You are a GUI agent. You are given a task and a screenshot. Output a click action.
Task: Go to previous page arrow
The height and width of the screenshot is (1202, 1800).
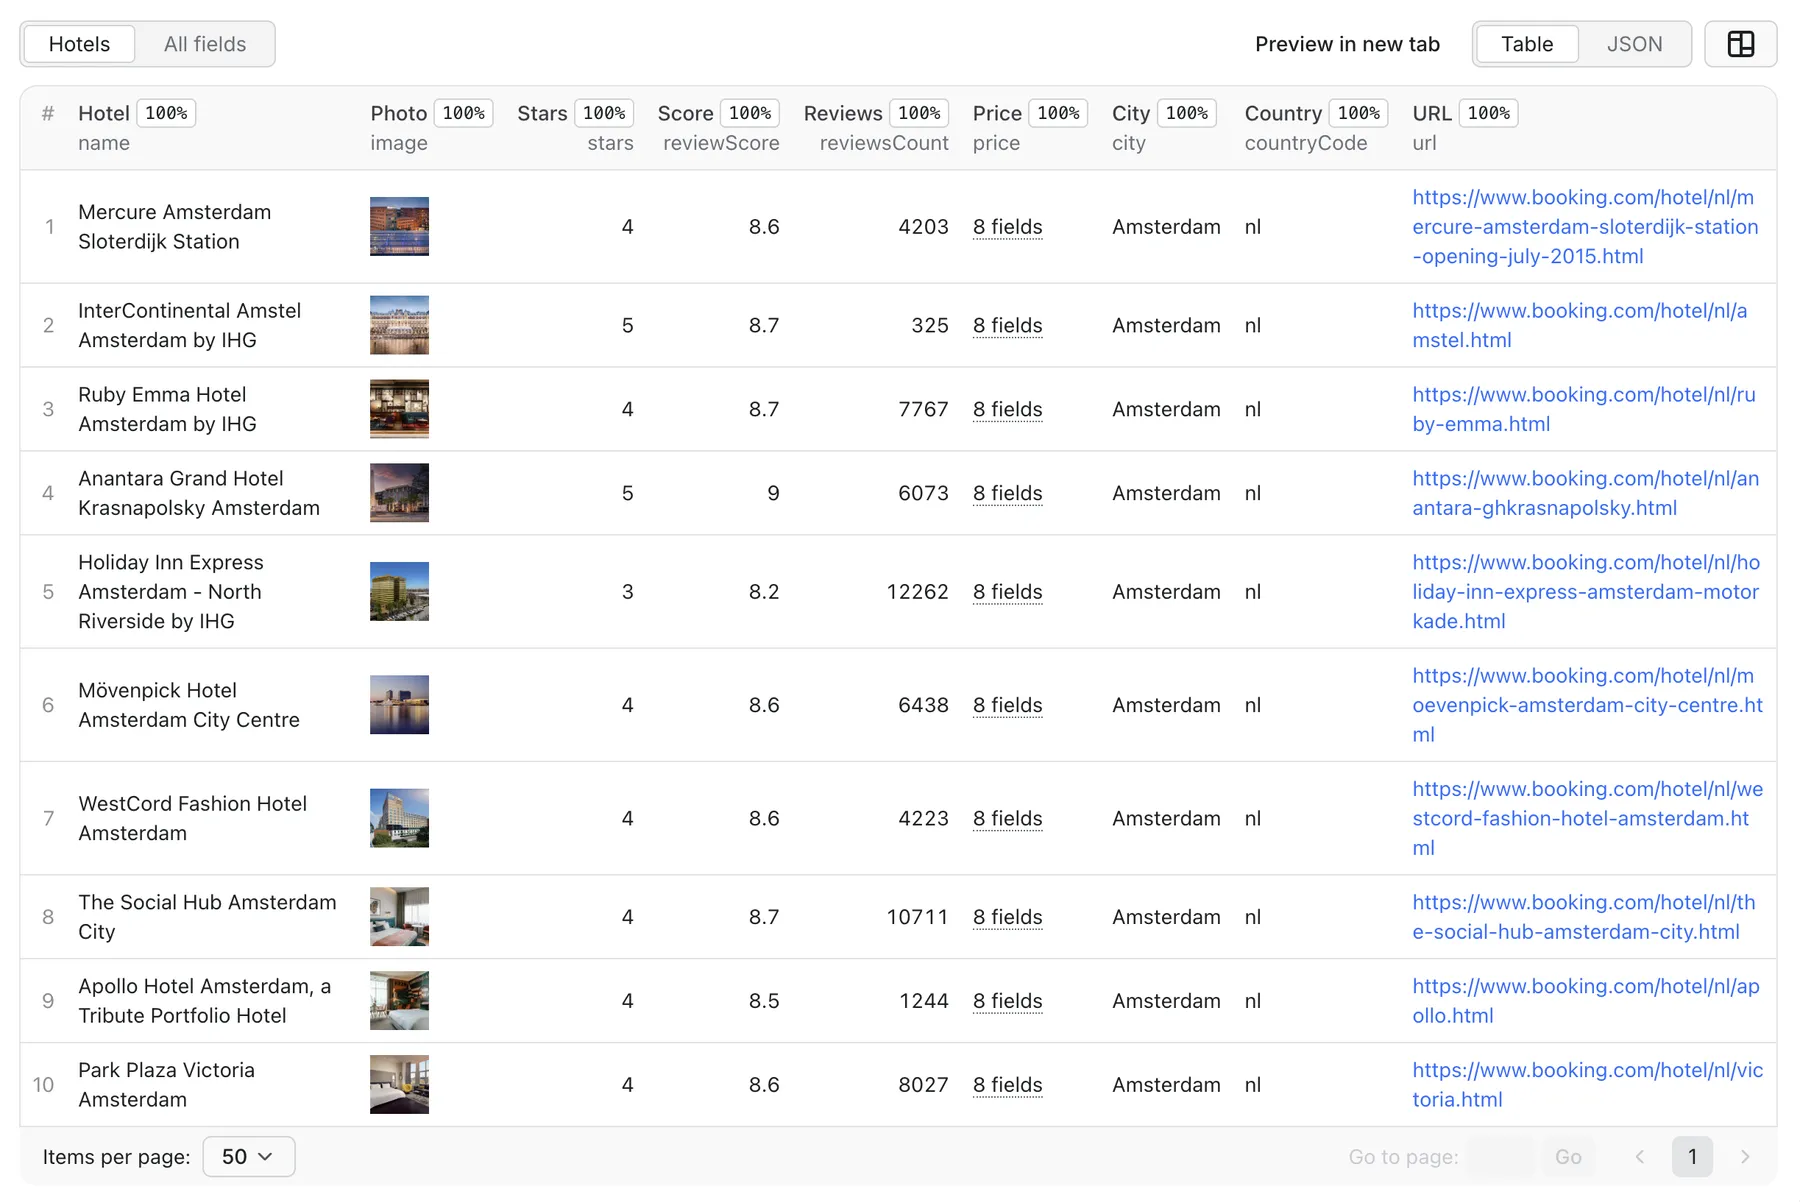pyautogui.click(x=1640, y=1157)
